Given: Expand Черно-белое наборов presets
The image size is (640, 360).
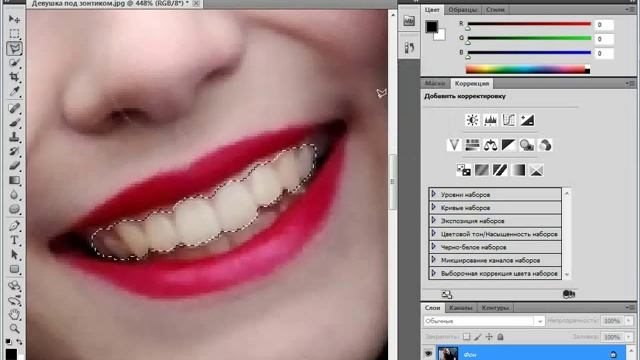Looking at the screenshot, I should click(433, 247).
